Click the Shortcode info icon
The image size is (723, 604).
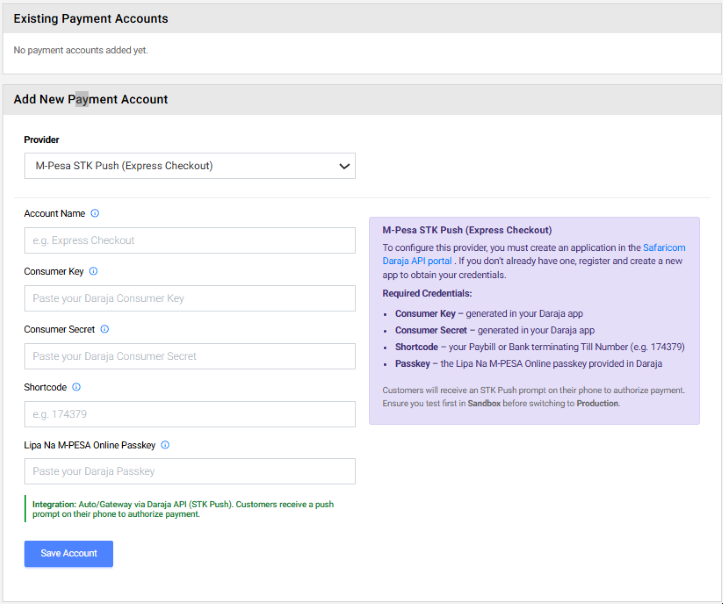(x=77, y=387)
